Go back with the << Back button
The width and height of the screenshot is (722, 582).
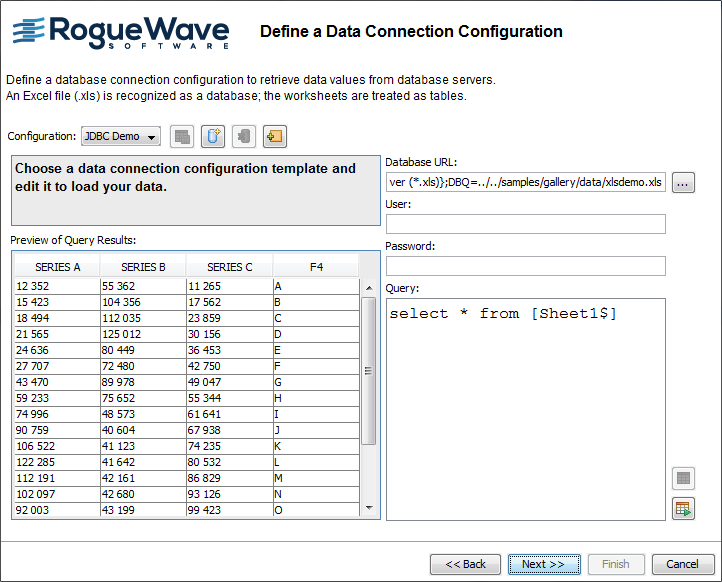[x=465, y=564]
